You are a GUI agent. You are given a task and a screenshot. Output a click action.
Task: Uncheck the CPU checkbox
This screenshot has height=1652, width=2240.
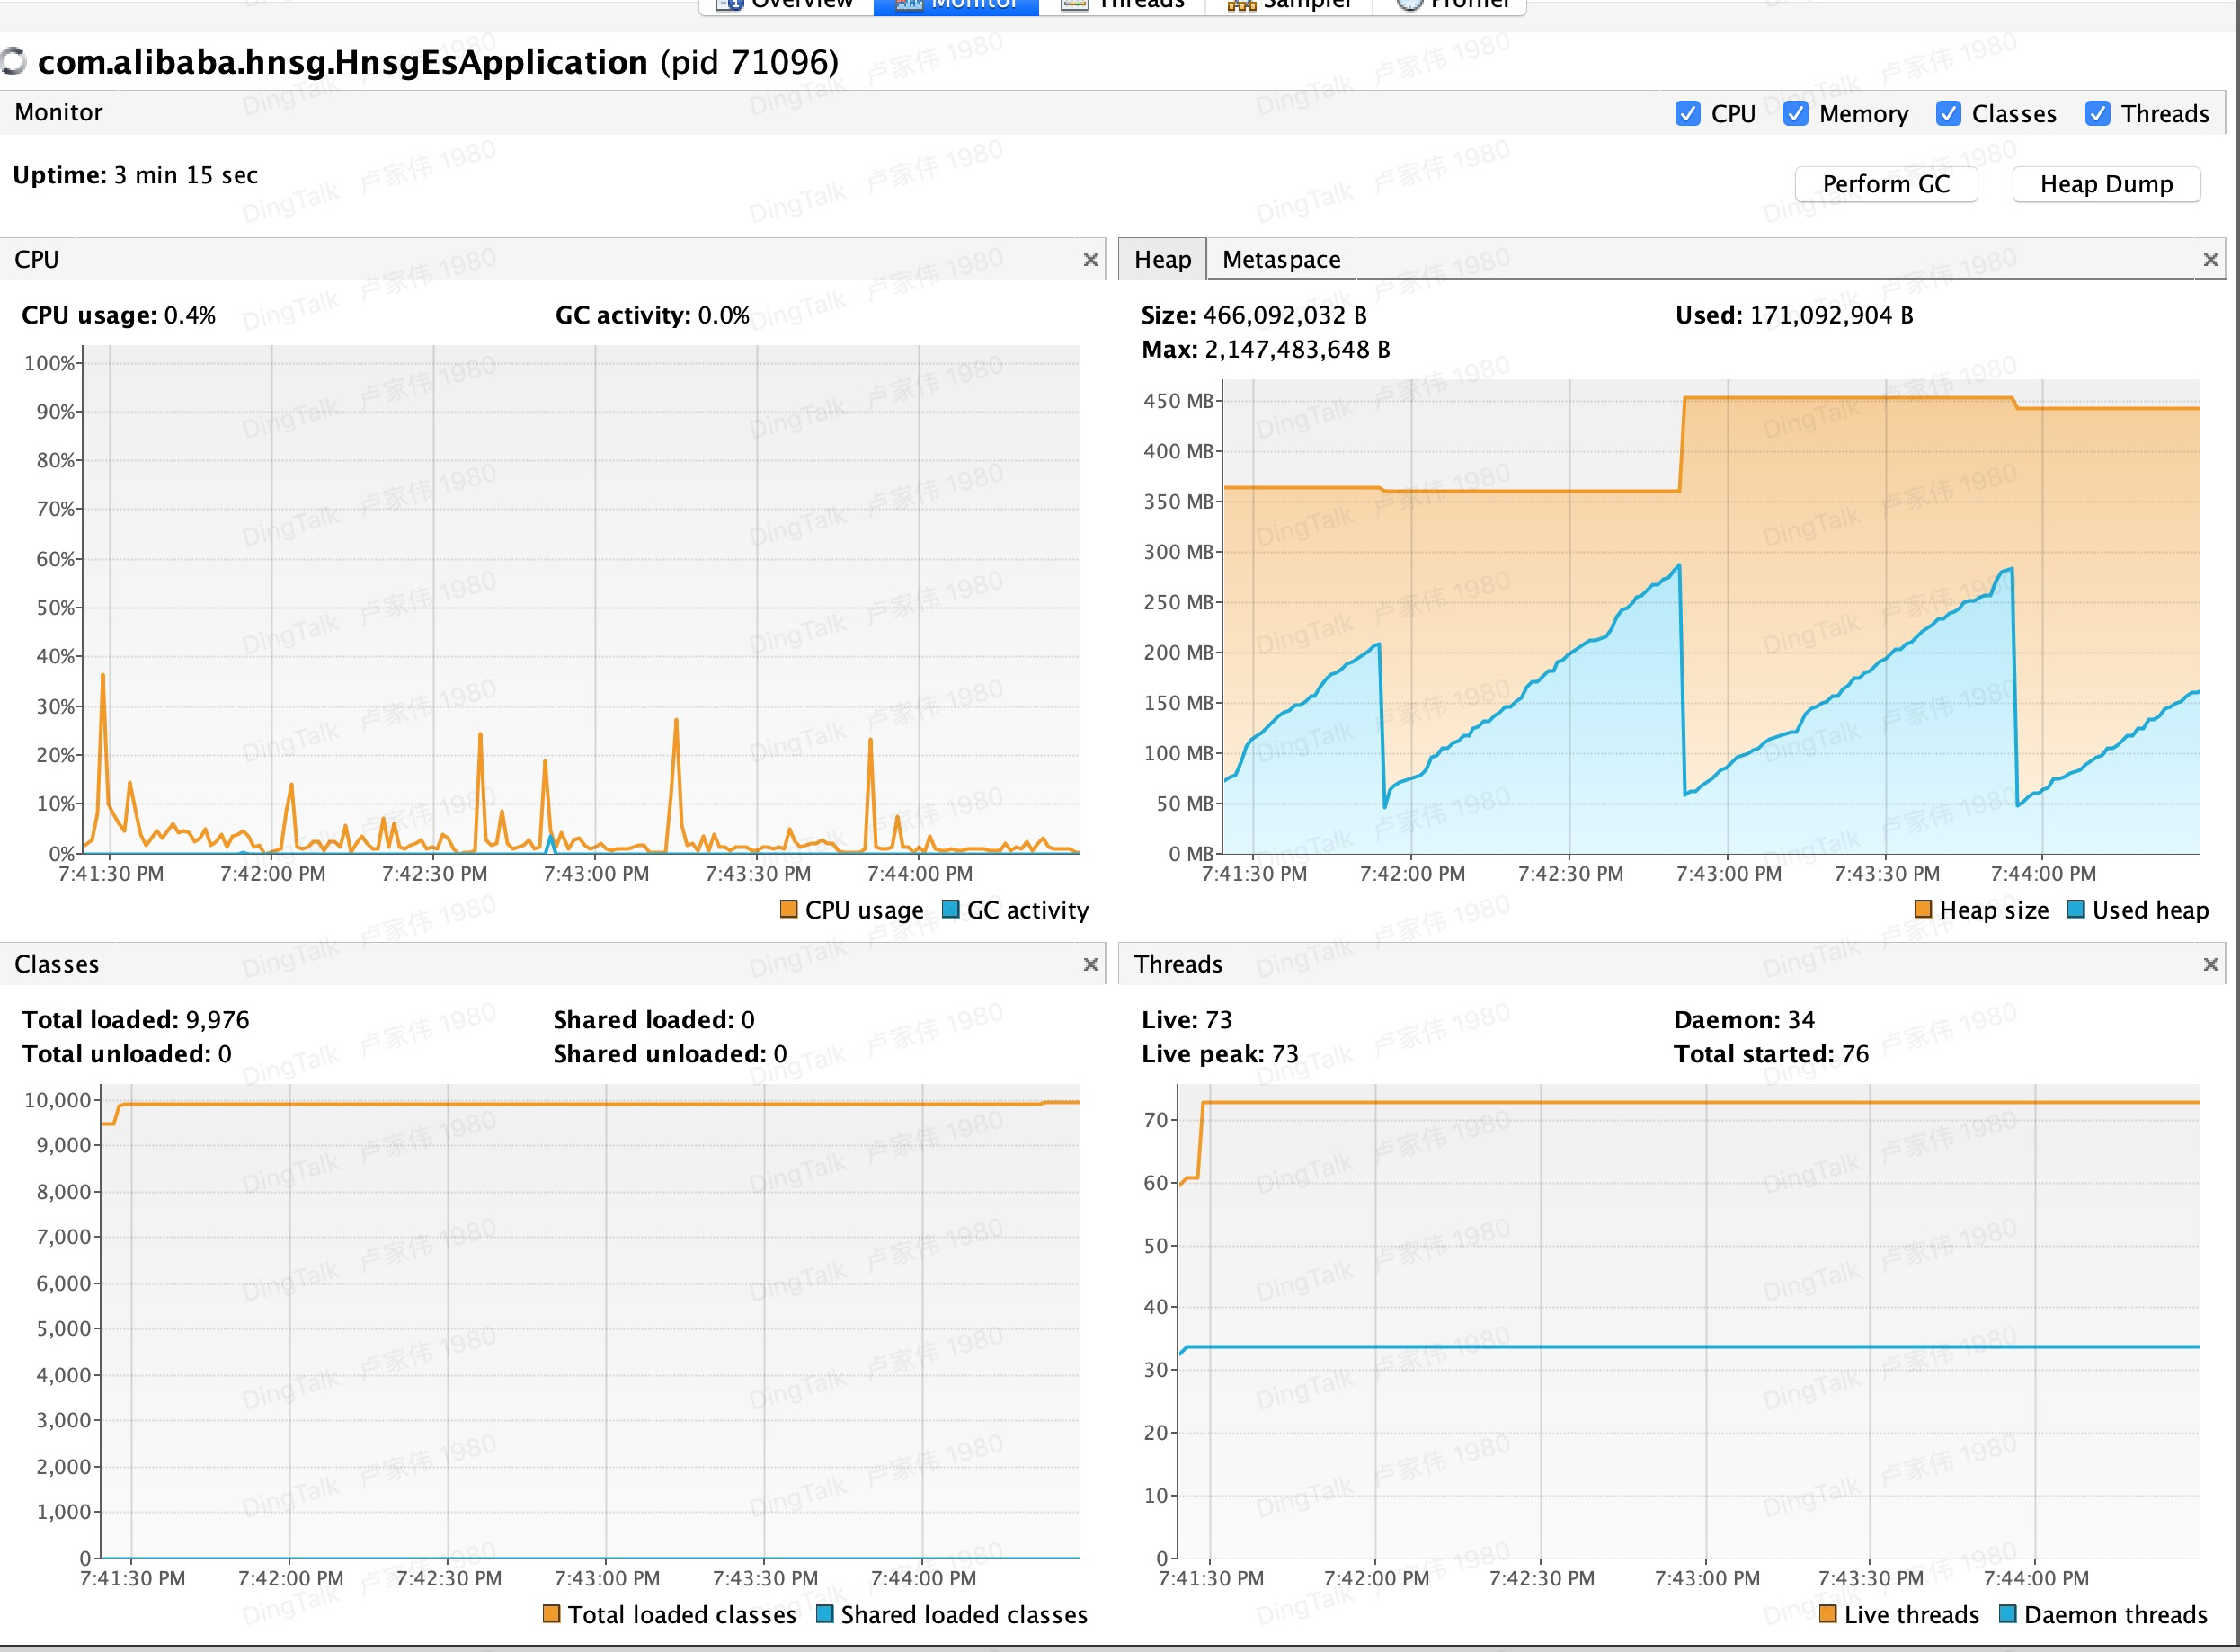pyautogui.click(x=1687, y=114)
